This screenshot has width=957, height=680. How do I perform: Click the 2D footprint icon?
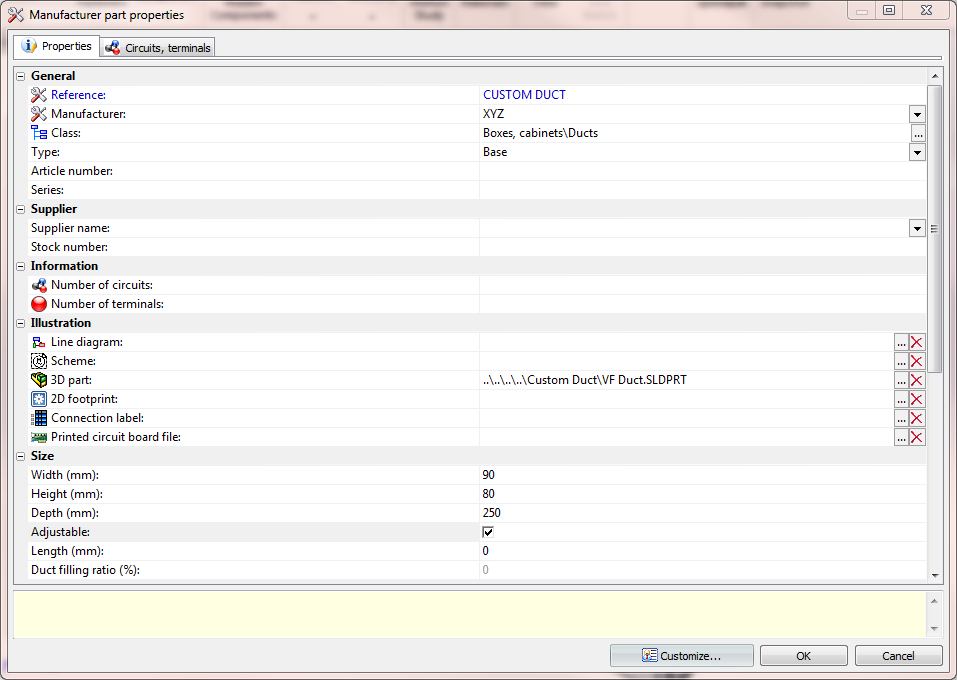(x=38, y=399)
